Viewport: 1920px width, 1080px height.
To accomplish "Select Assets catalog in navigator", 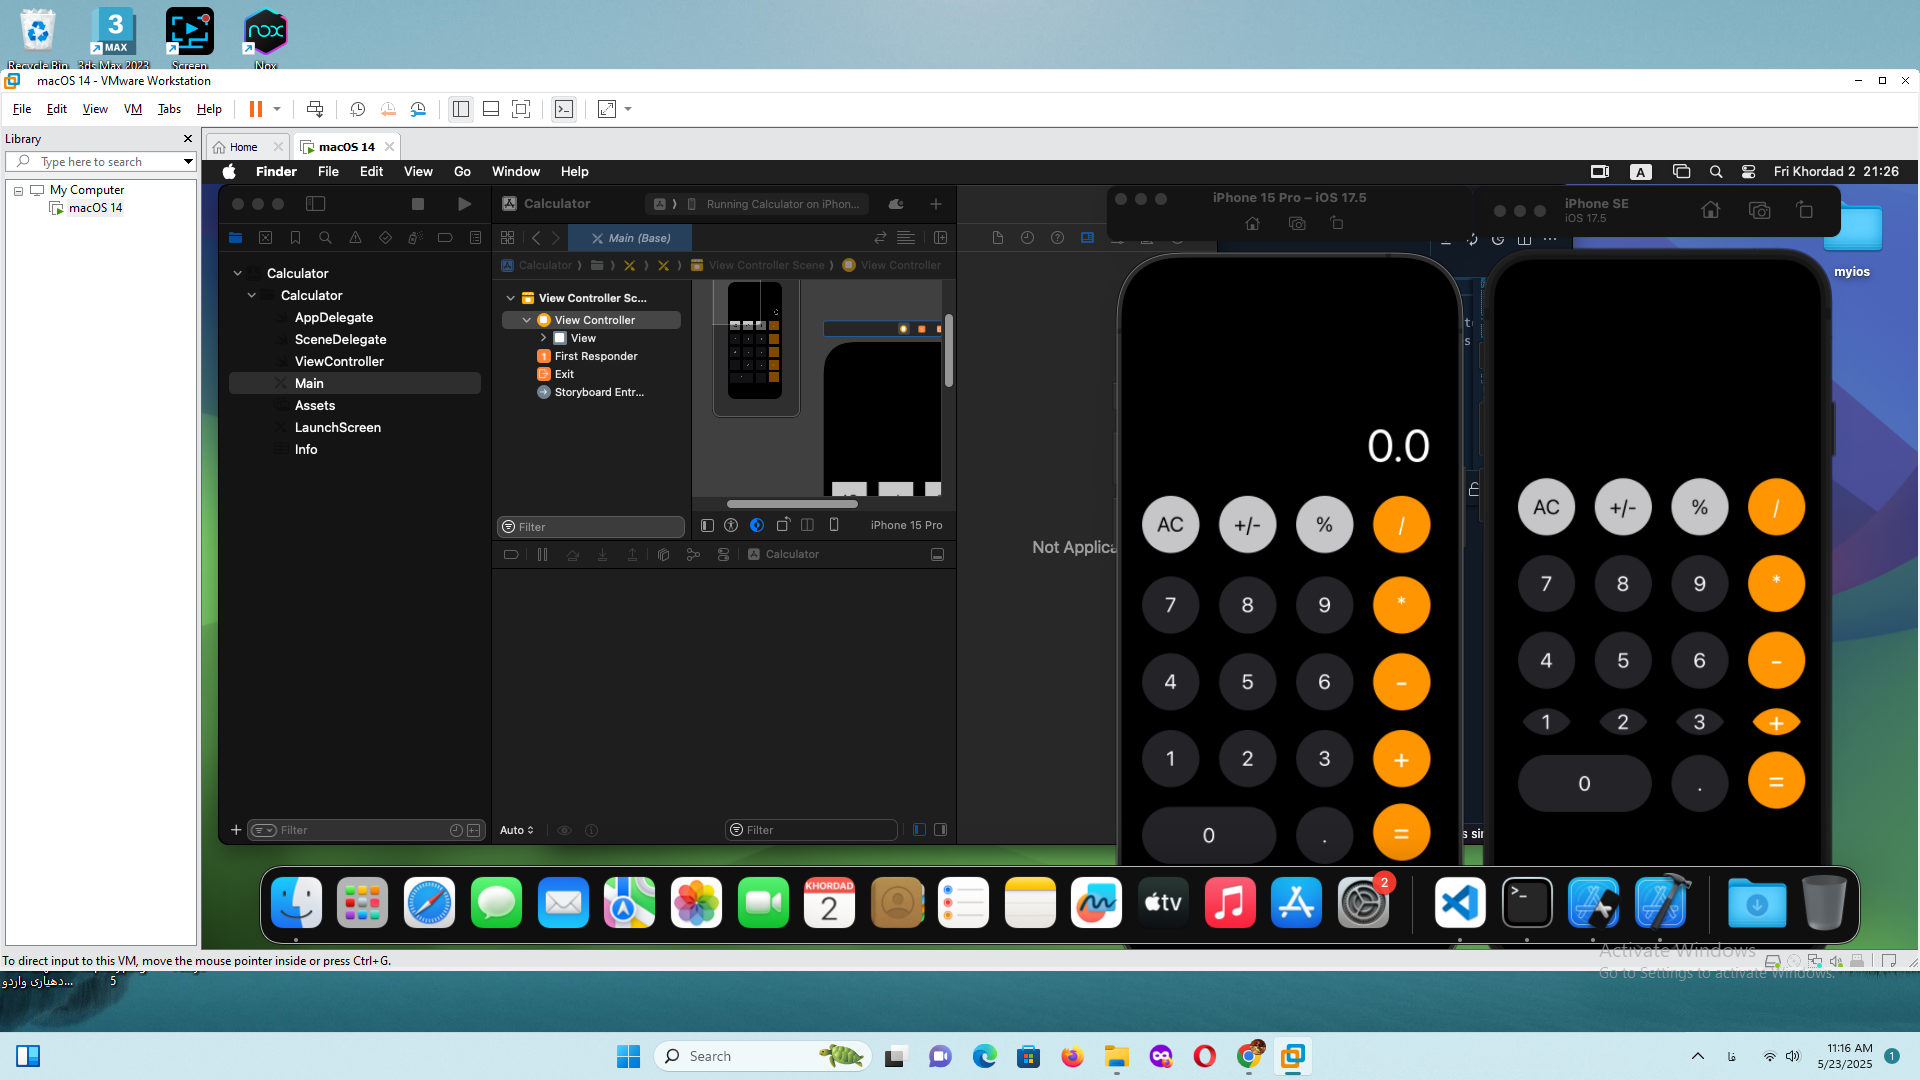I will click(x=315, y=405).
